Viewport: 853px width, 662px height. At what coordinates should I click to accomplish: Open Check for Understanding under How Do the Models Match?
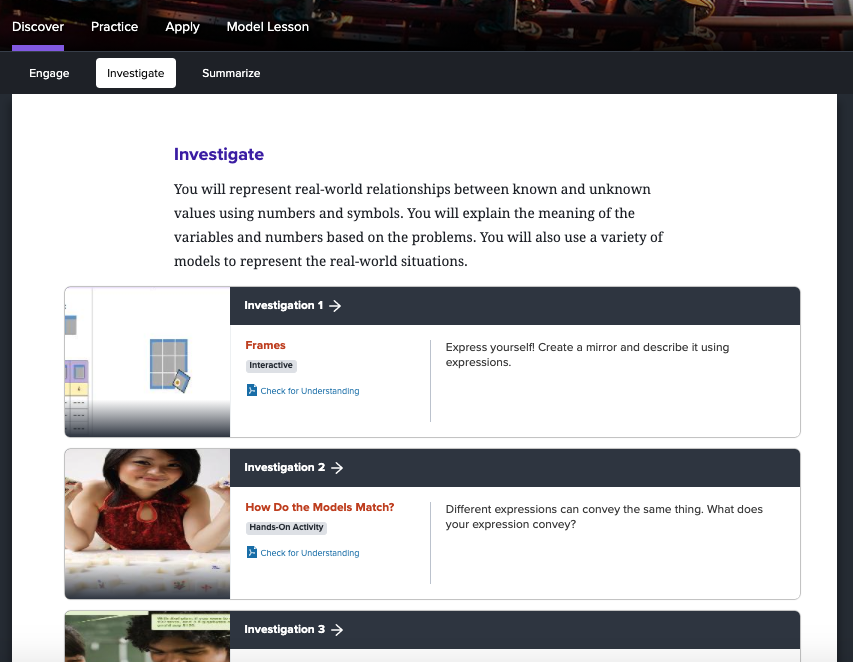310,553
